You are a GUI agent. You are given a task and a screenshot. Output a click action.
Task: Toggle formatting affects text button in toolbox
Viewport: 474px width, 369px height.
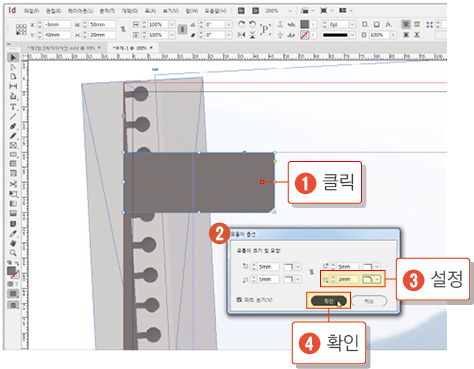coord(16,284)
